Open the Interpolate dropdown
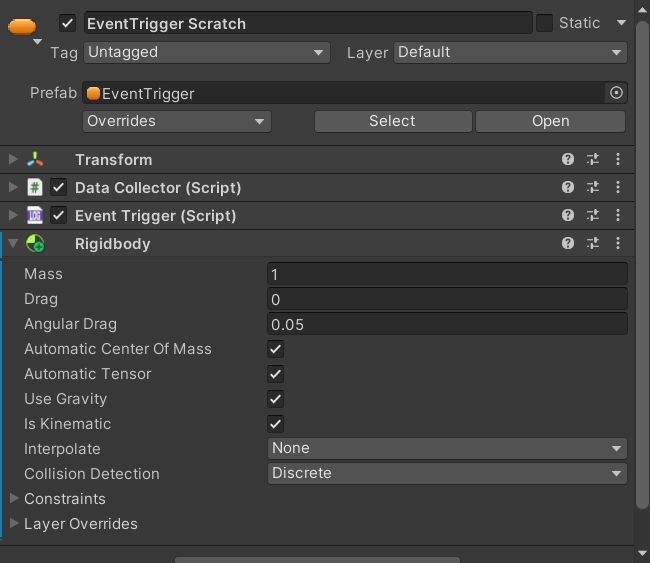The image size is (650, 563). [x=447, y=449]
